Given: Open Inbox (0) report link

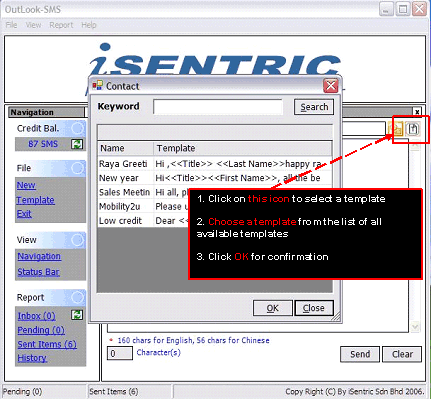Looking at the screenshot, I should (x=36, y=316).
